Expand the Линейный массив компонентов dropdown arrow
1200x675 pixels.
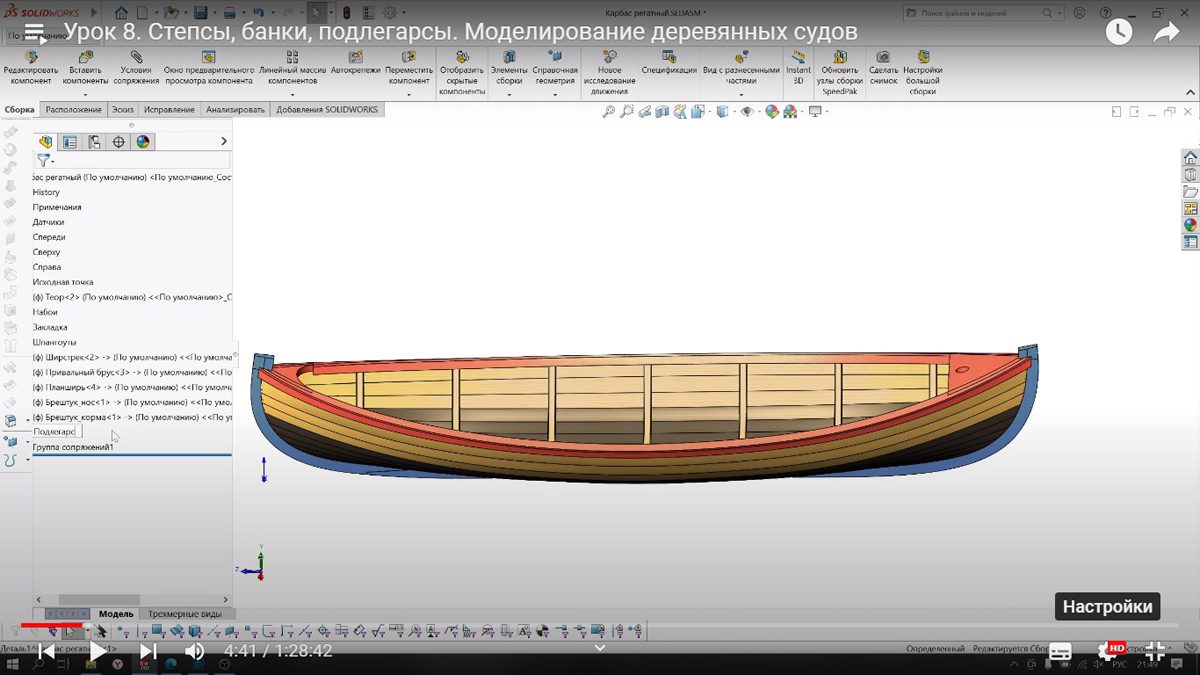292,95
